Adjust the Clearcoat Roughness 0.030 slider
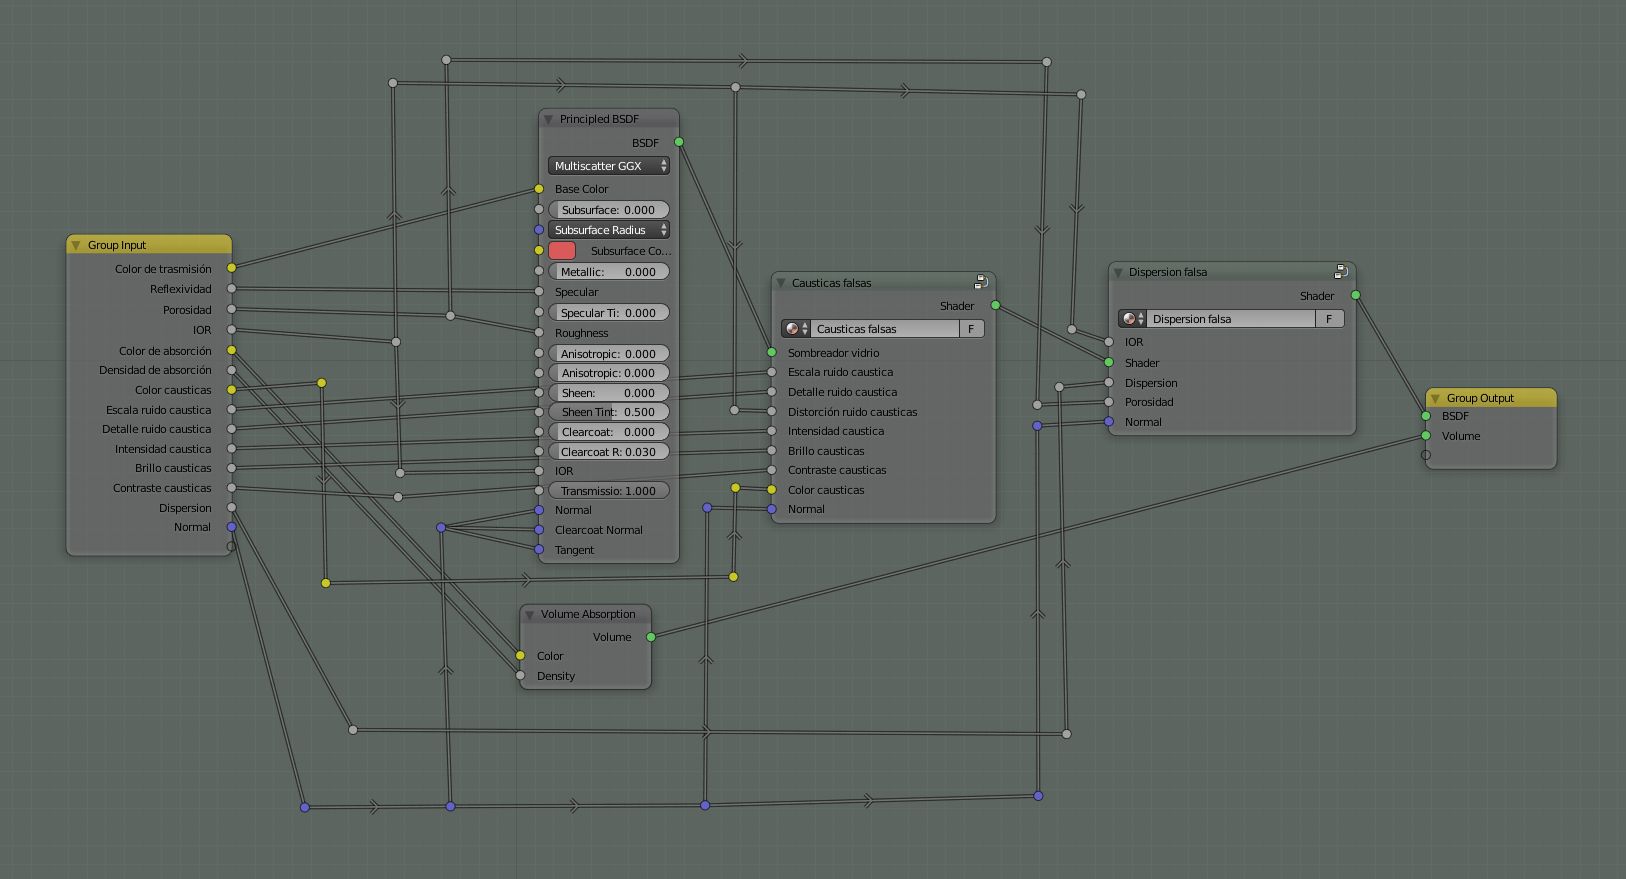The width and height of the screenshot is (1626, 879). click(x=609, y=452)
